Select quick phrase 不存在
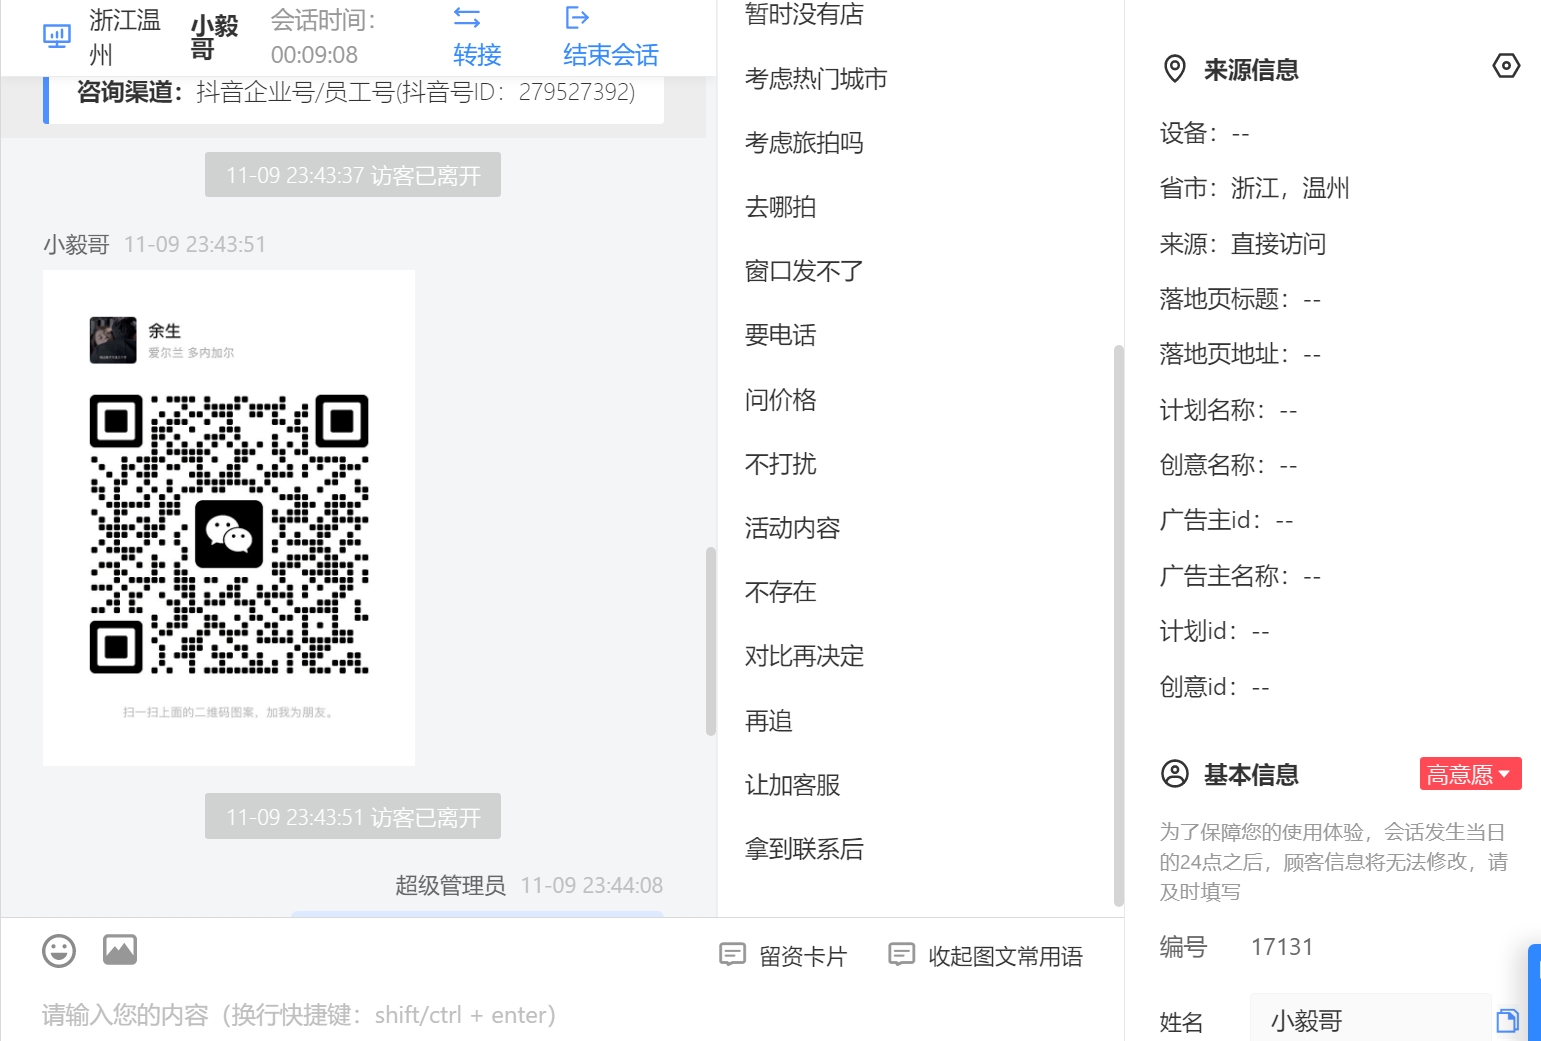Screen dimensions: 1541x1041 point(781,592)
